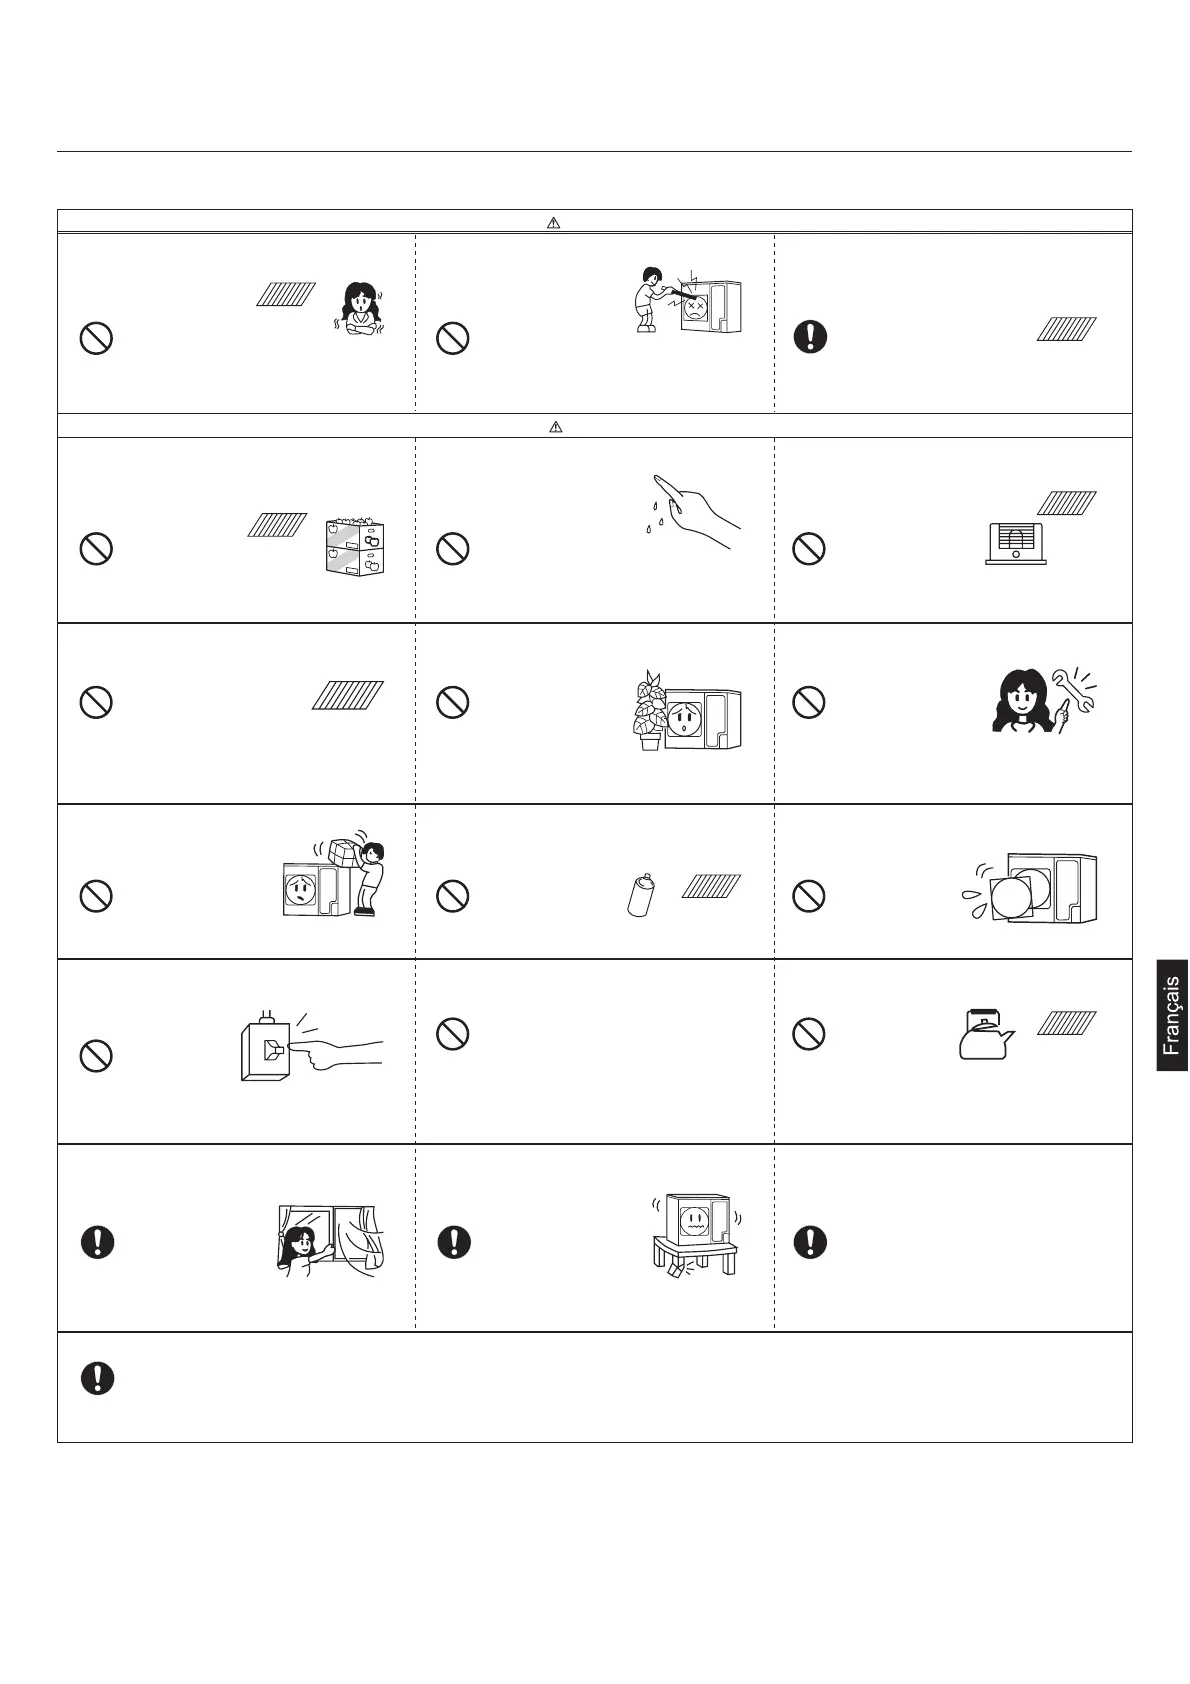Click the kettle illustration
Image resolution: width=1190 pixels, height=1684 pixels.
pyautogui.click(x=984, y=1034)
